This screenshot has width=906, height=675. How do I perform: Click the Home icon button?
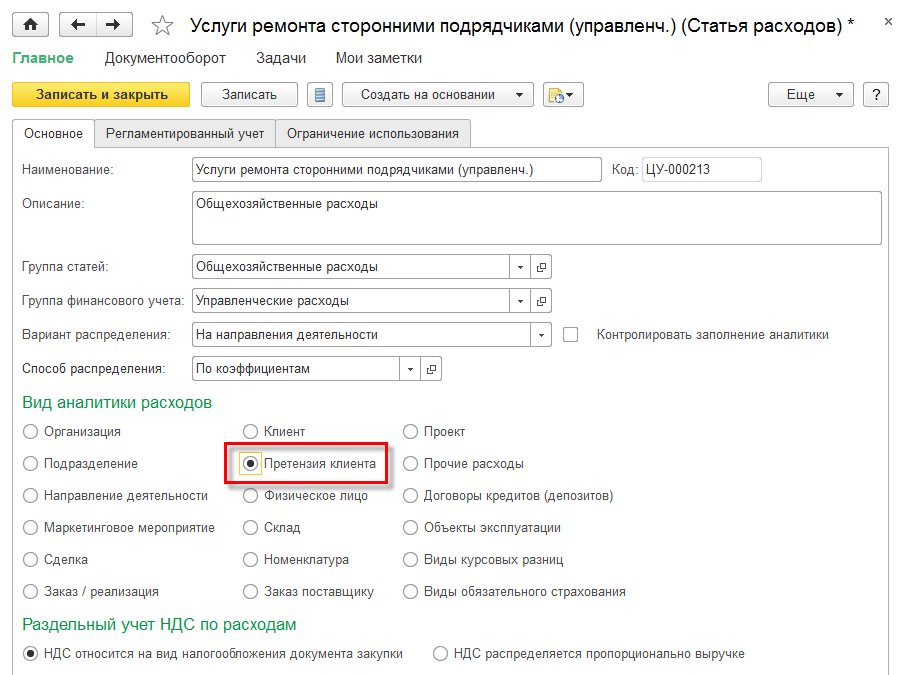tap(30, 25)
